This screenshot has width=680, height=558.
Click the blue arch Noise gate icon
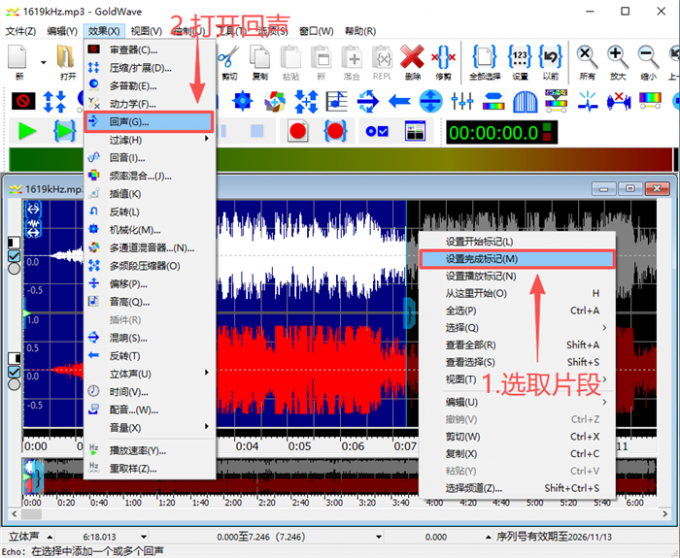(525, 101)
